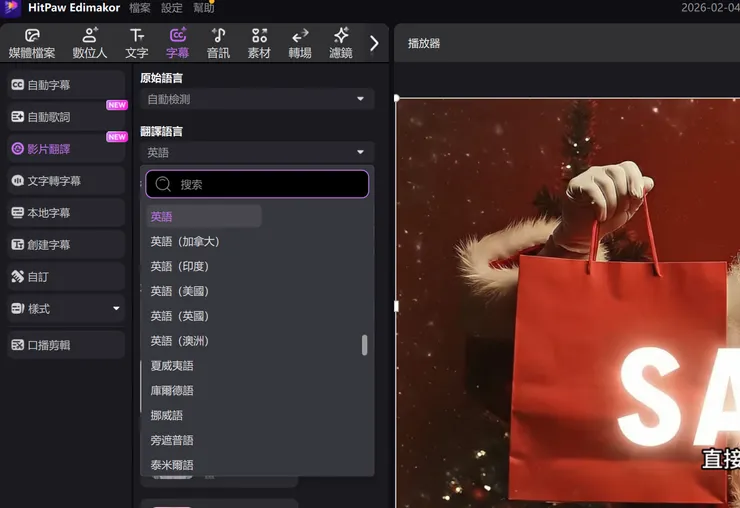Image resolution: width=740 pixels, height=508 pixels.
Task: Choose 英語 from the language list
Action: 204,216
